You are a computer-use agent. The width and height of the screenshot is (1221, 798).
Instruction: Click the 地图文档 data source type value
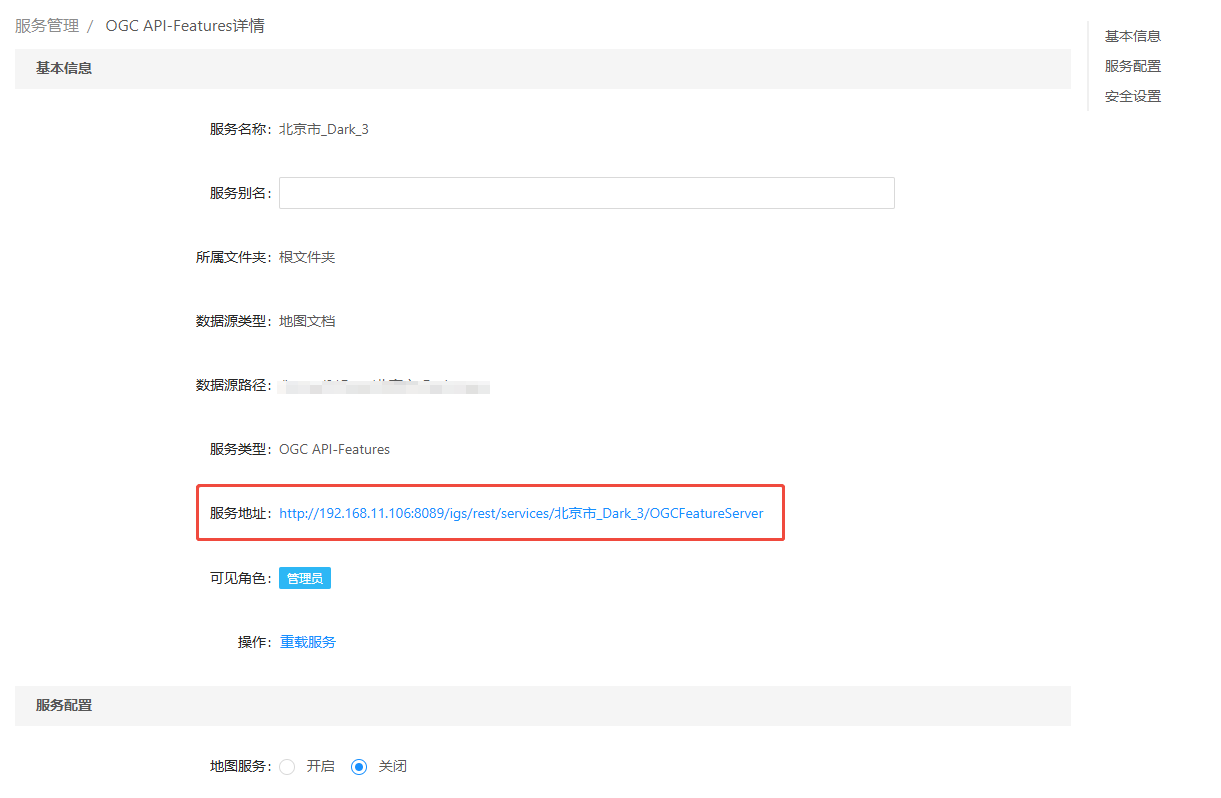[x=307, y=321]
